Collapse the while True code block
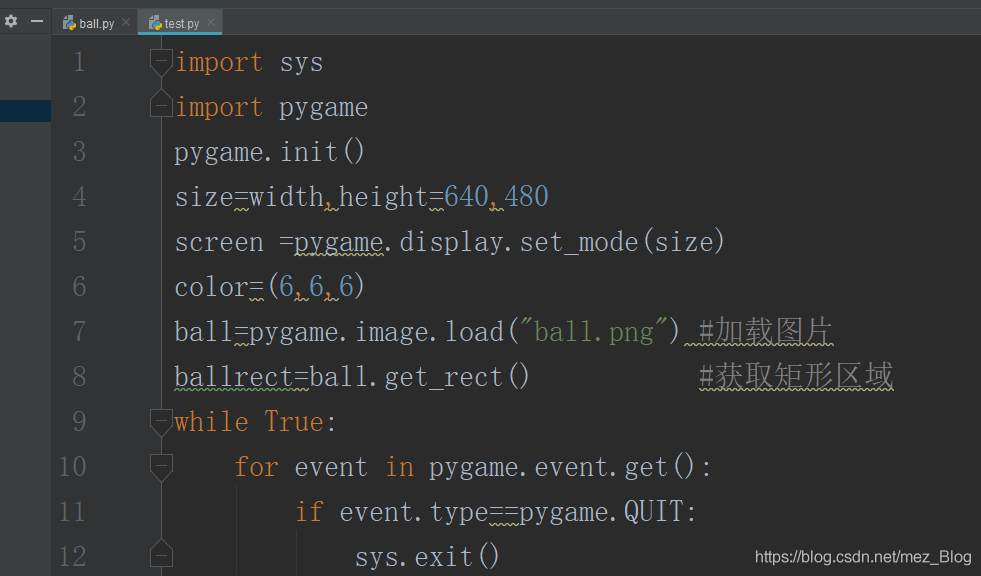This screenshot has width=981, height=576. [x=161, y=421]
